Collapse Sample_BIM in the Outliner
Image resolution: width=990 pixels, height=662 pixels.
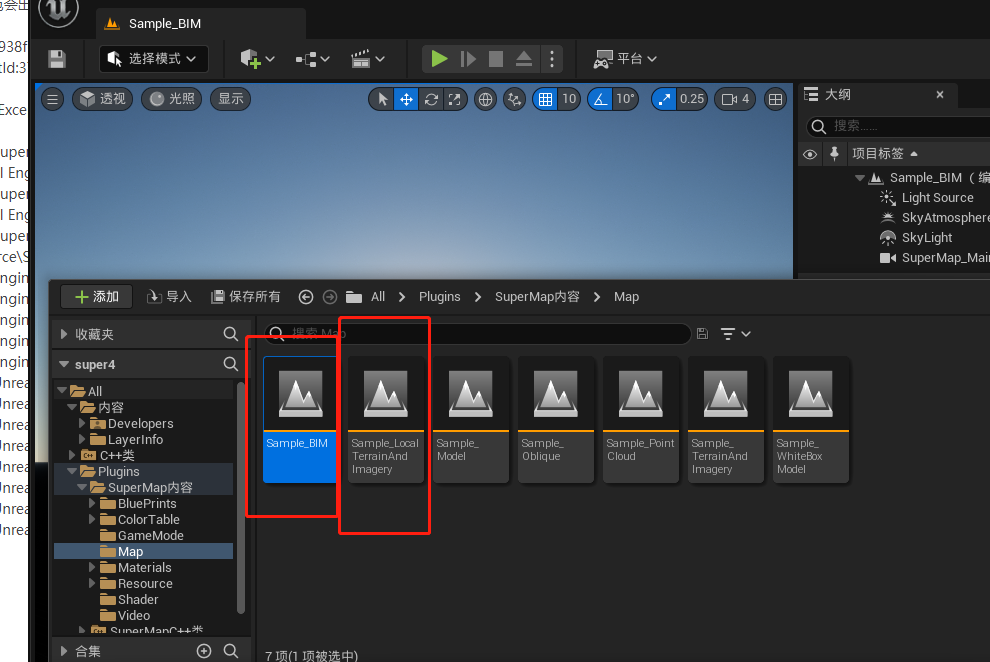pos(859,178)
